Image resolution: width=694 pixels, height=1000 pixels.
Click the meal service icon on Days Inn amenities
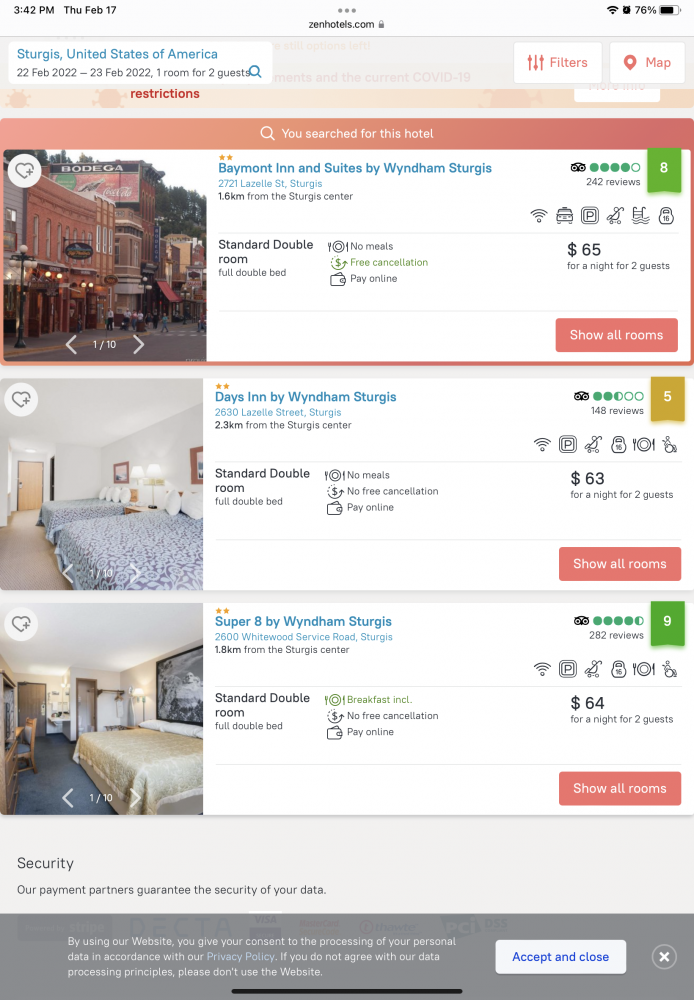(644, 445)
